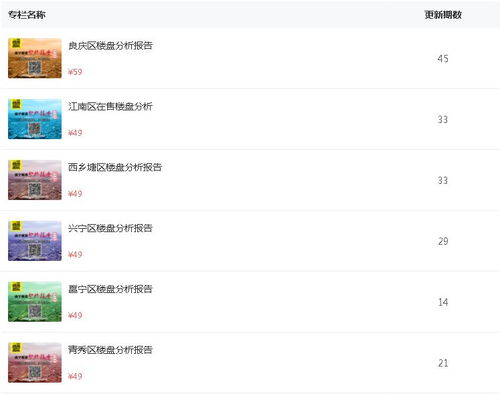The height and width of the screenshot is (394, 500).
Task: Open the brown 西乡塘区 column thumbnail
Action: pos(35,180)
